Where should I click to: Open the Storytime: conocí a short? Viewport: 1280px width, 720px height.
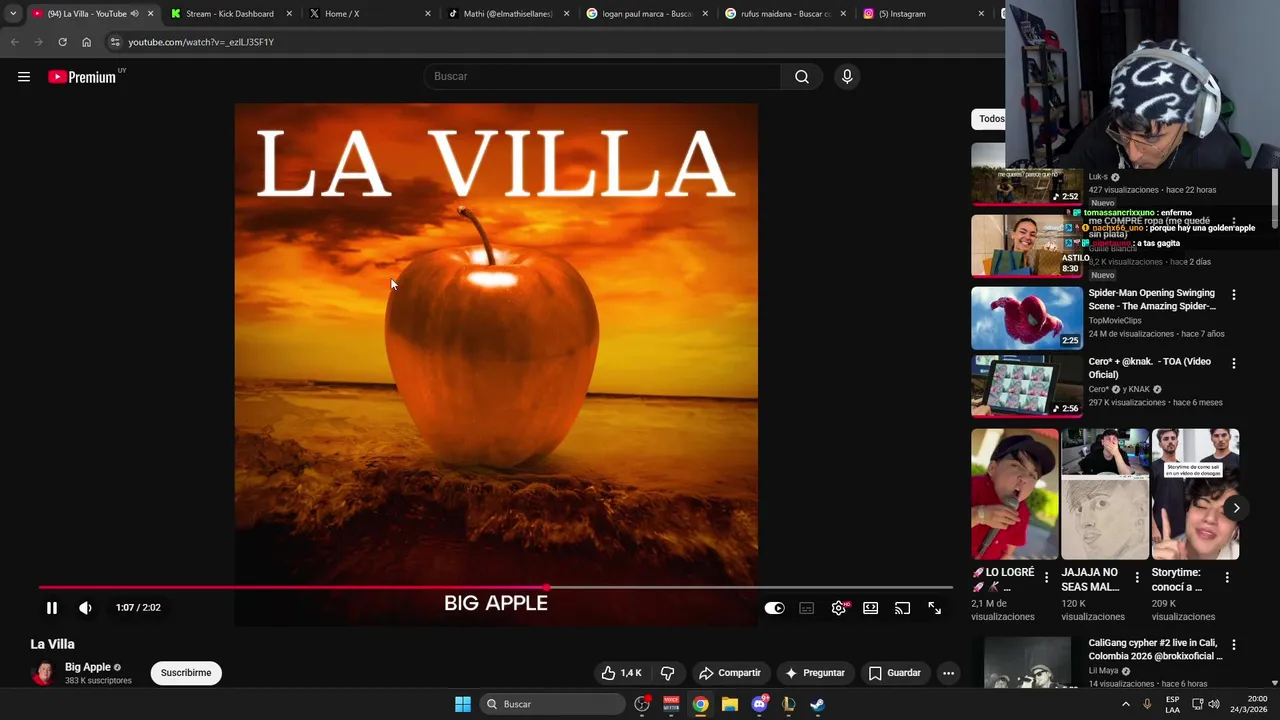pyautogui.click(x=1196, y=494)
